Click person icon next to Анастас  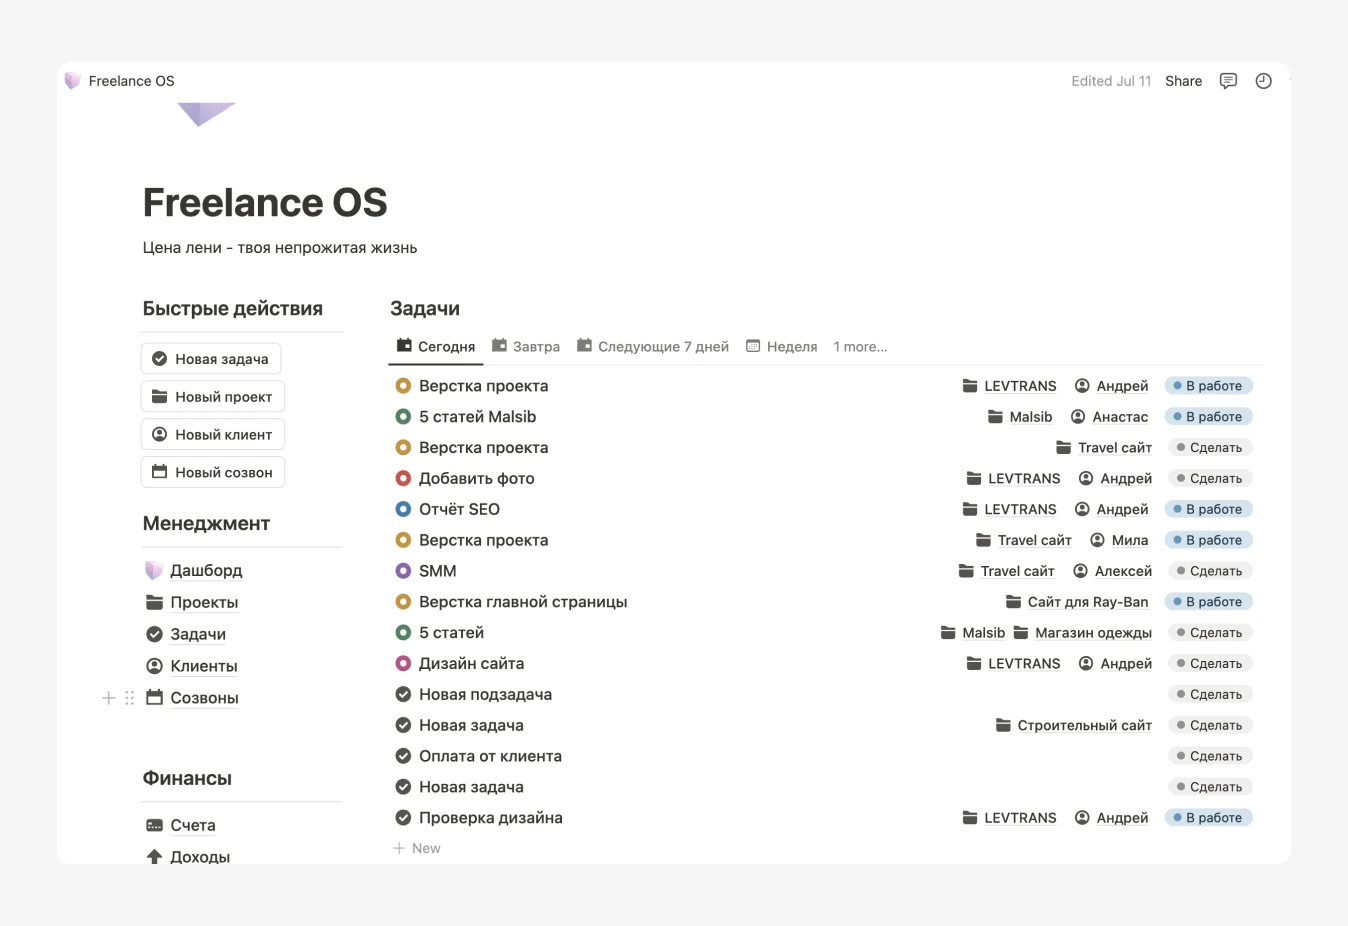(1078, 417)
